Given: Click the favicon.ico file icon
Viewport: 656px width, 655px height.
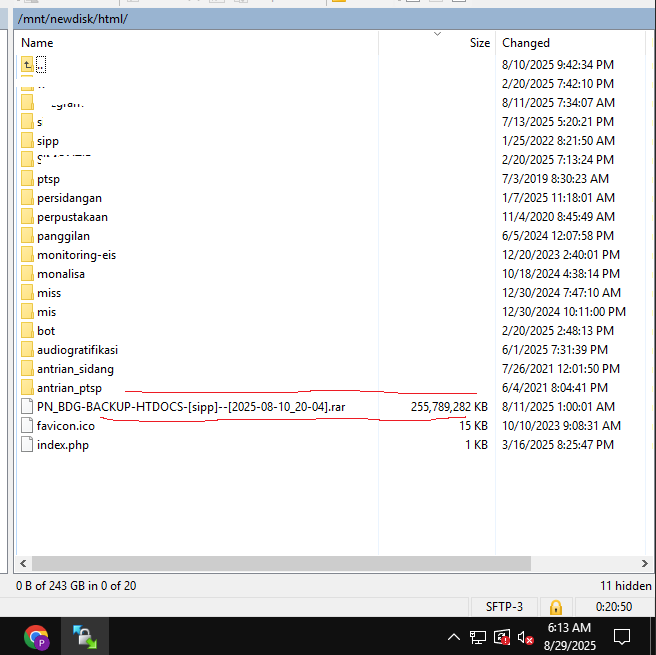Looking at the screenshot, I should pyautogui.click(x=27, y=425).
